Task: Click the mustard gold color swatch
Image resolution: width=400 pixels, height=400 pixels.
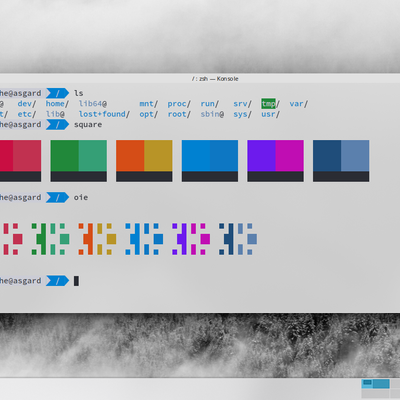Action: coord(158,156)
